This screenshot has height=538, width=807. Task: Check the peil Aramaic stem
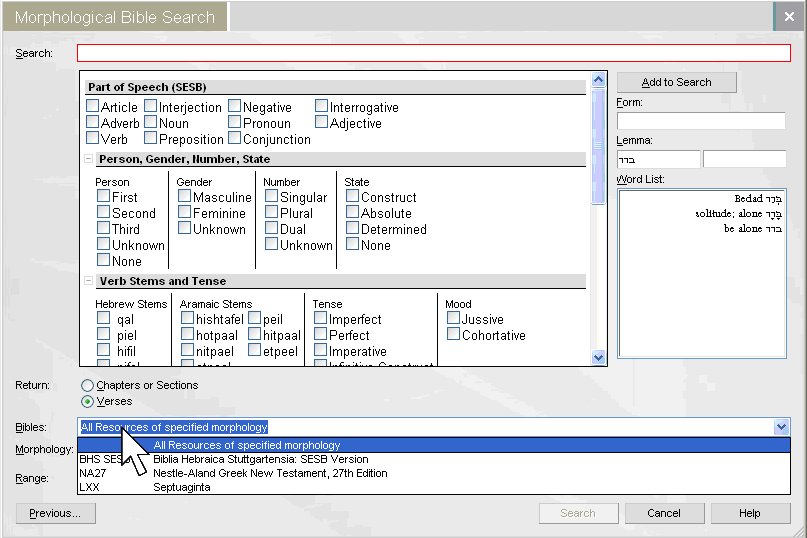[x=255, y=318]
